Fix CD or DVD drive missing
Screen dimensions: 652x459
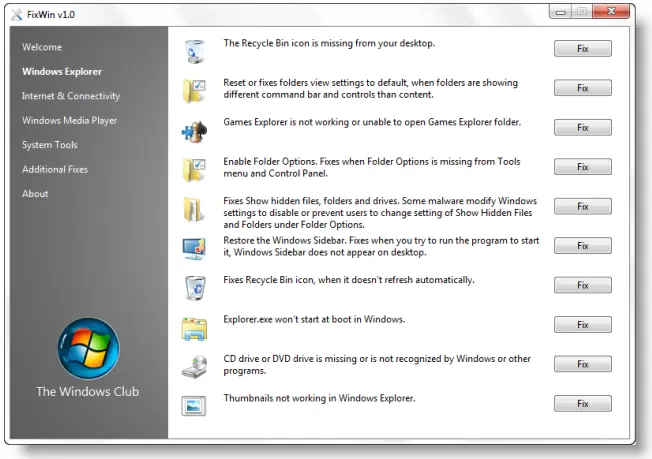[583, 364]
